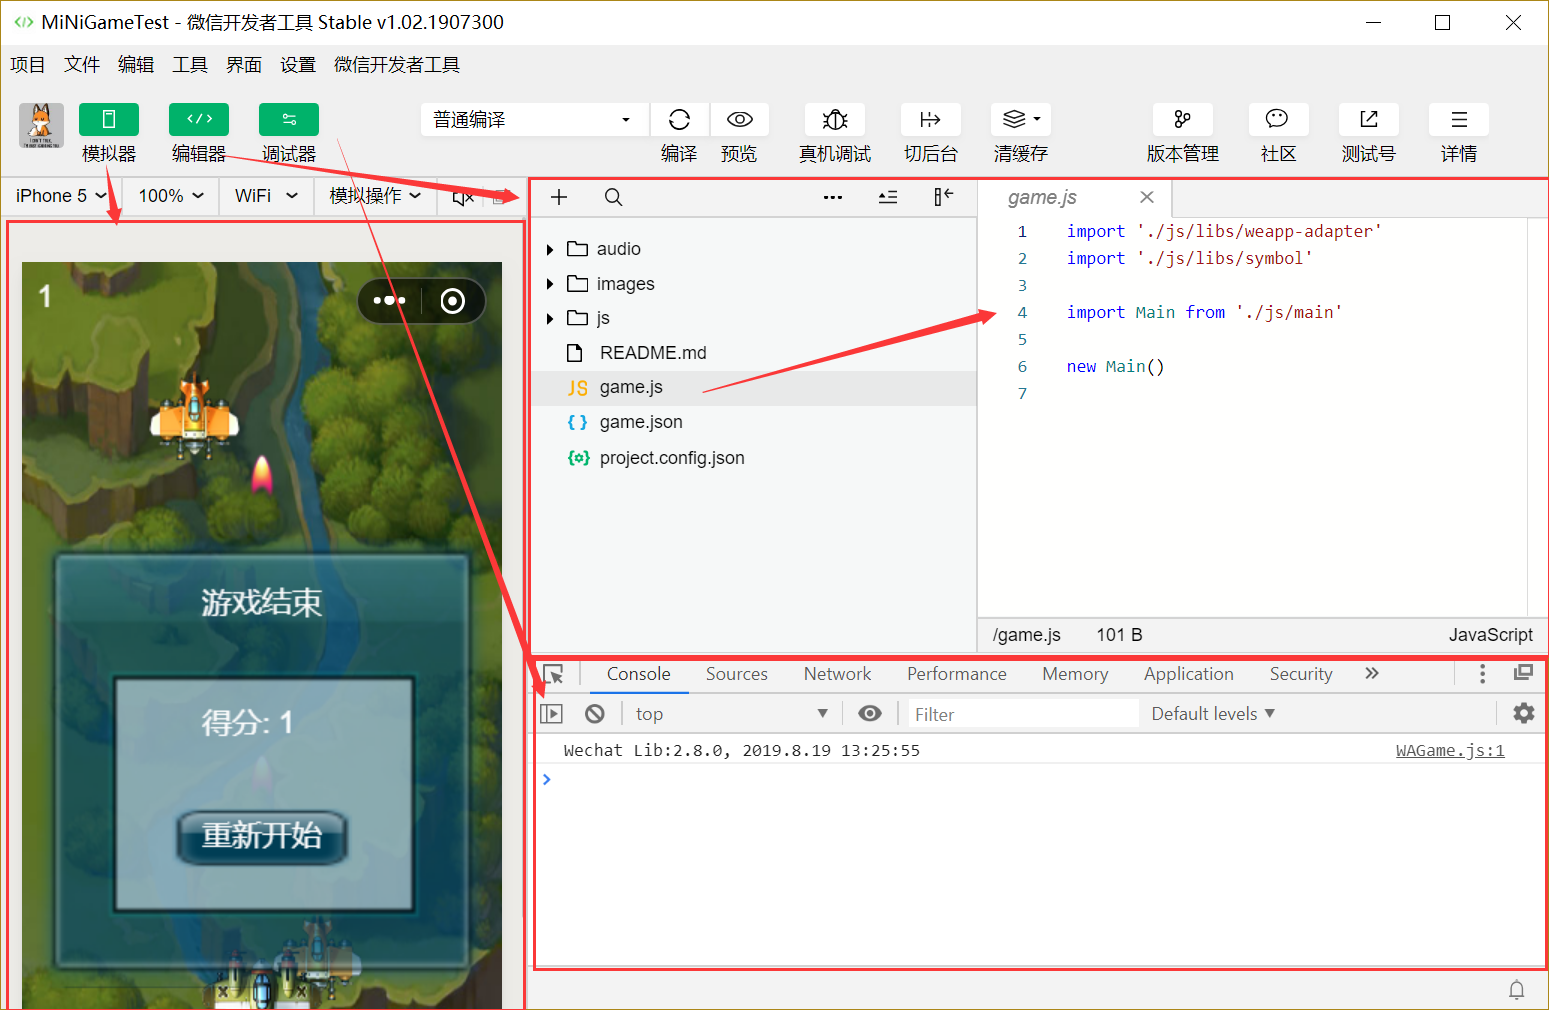Open the WAGame.js:1 source link

tap(1450, 751)
